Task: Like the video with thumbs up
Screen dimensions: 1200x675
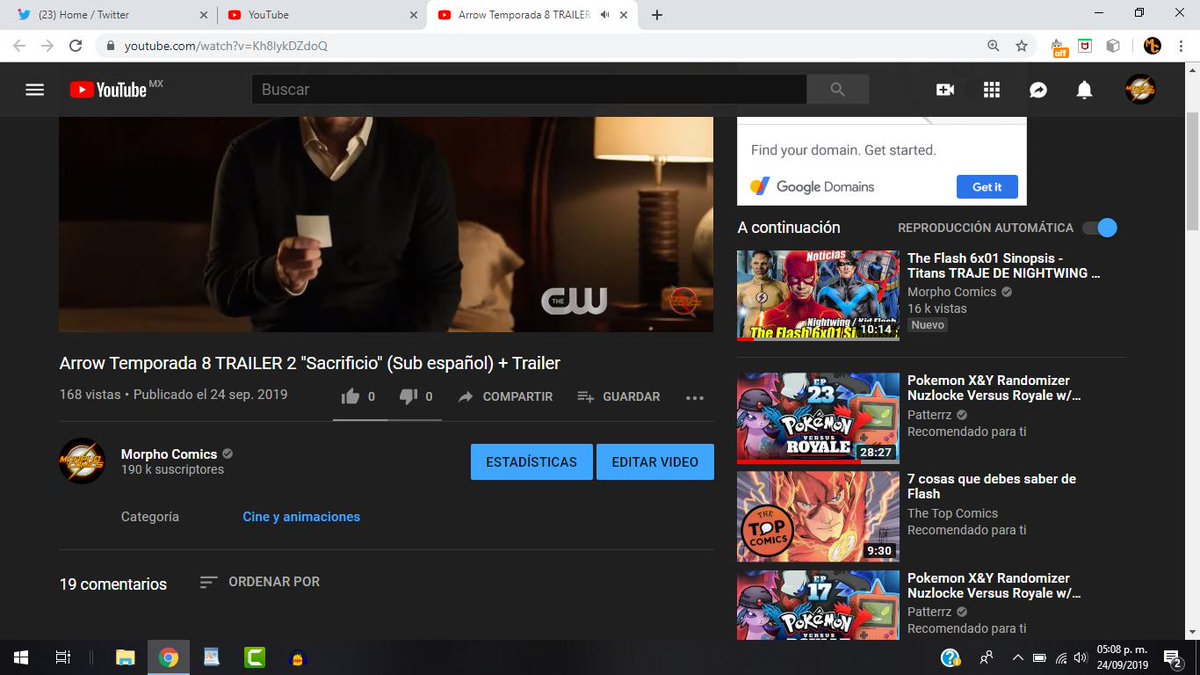Action: coord(350,397)
